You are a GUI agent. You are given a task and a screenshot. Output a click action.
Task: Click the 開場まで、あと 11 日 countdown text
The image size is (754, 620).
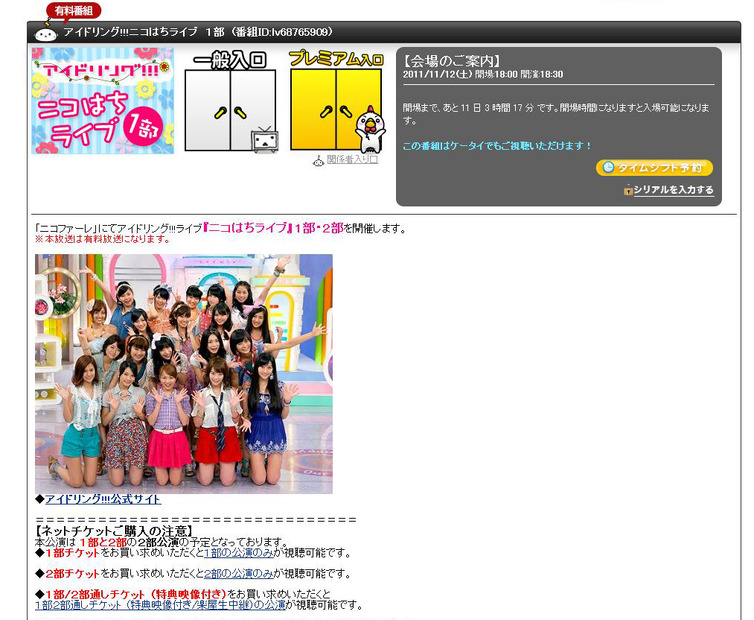556,114
